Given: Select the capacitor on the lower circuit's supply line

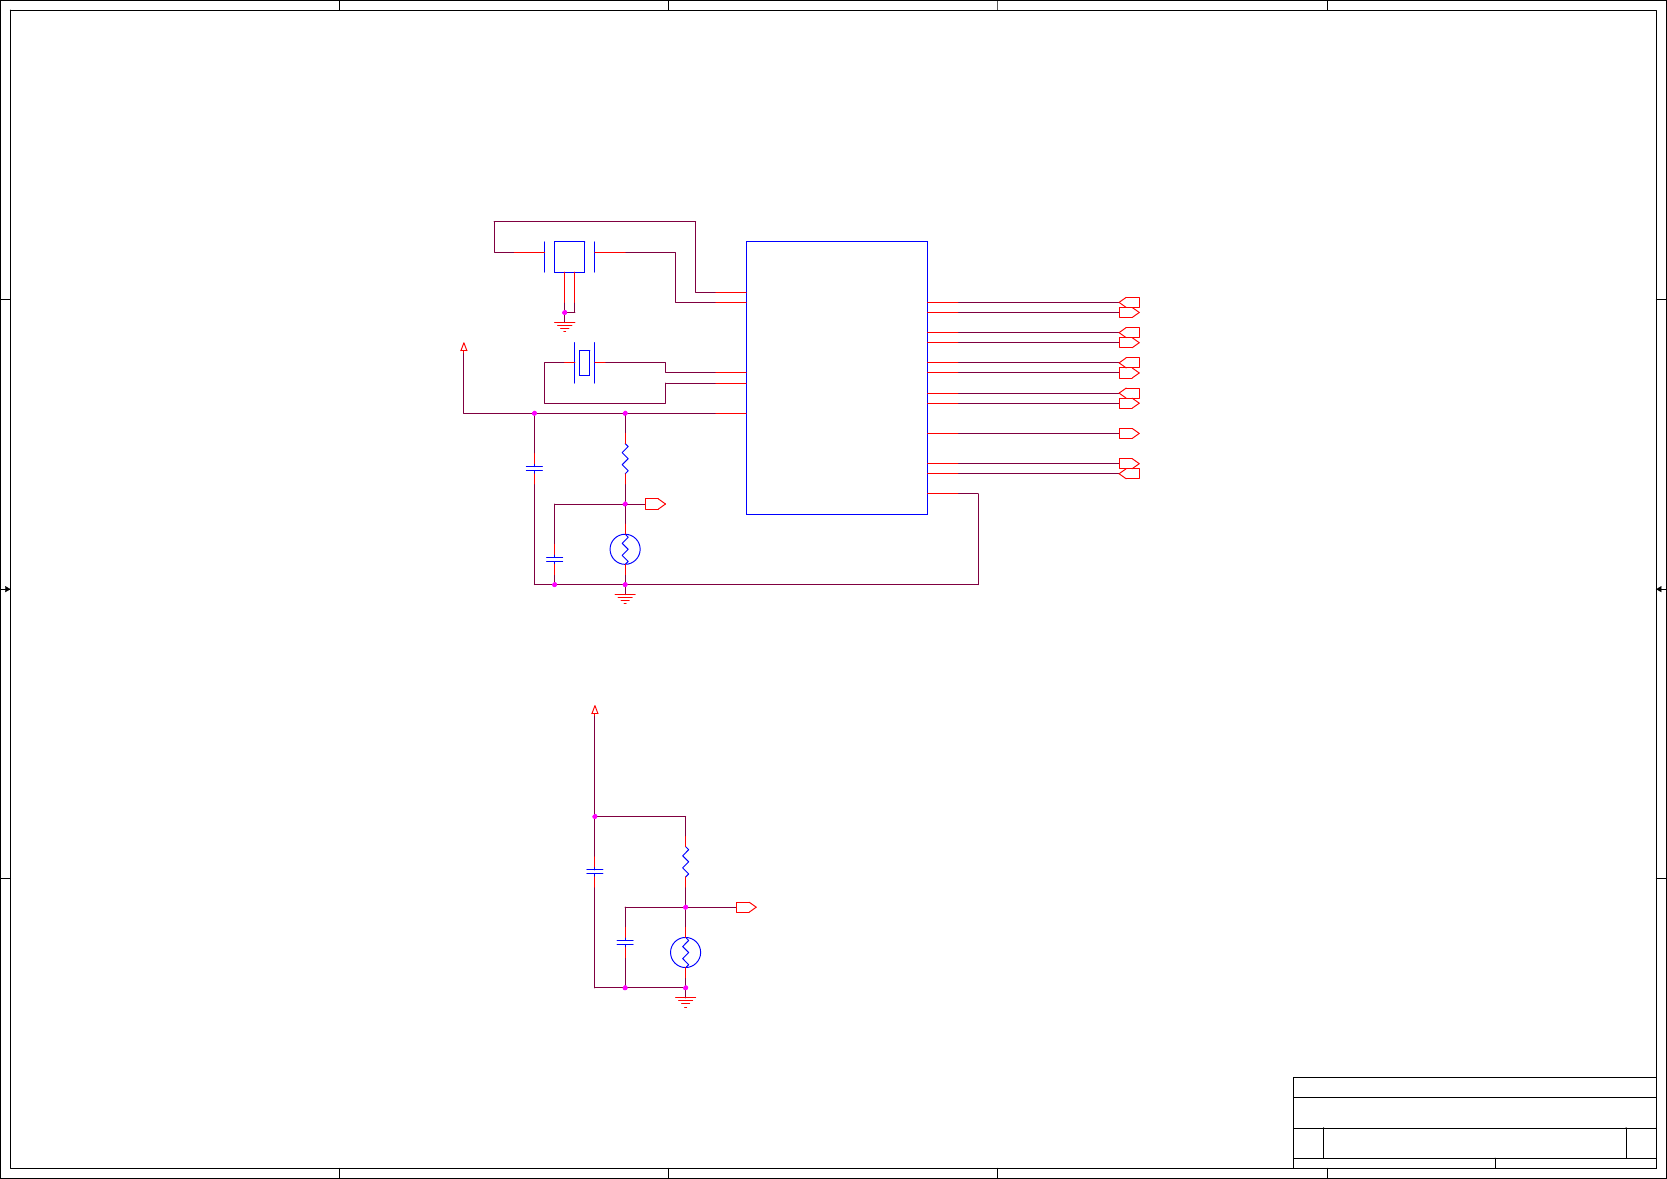Looking at the screenshot, I should point(595,871).
